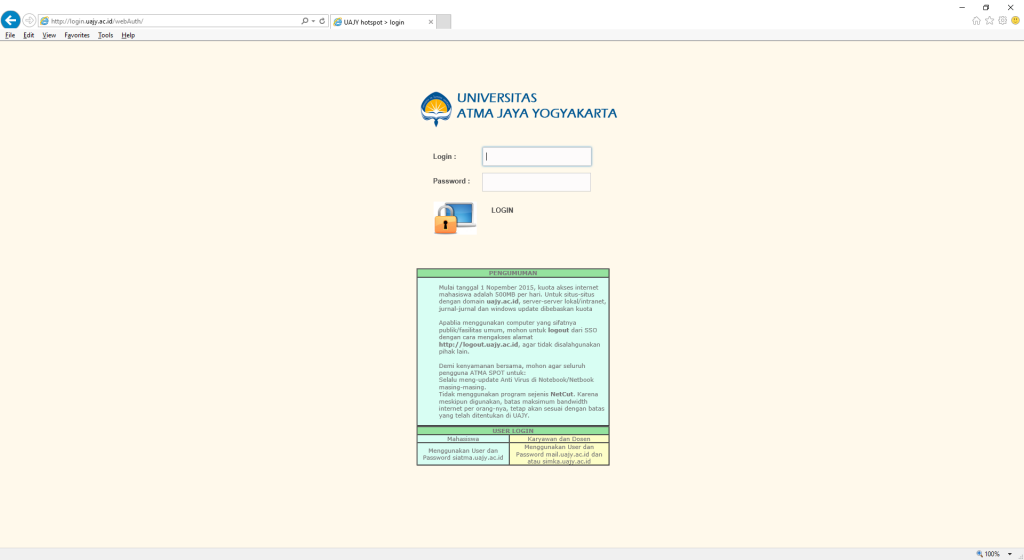Click the siatma.uajy.ac.id password note cell
This screenshot has height=560, width=1024.
[463, 454]
